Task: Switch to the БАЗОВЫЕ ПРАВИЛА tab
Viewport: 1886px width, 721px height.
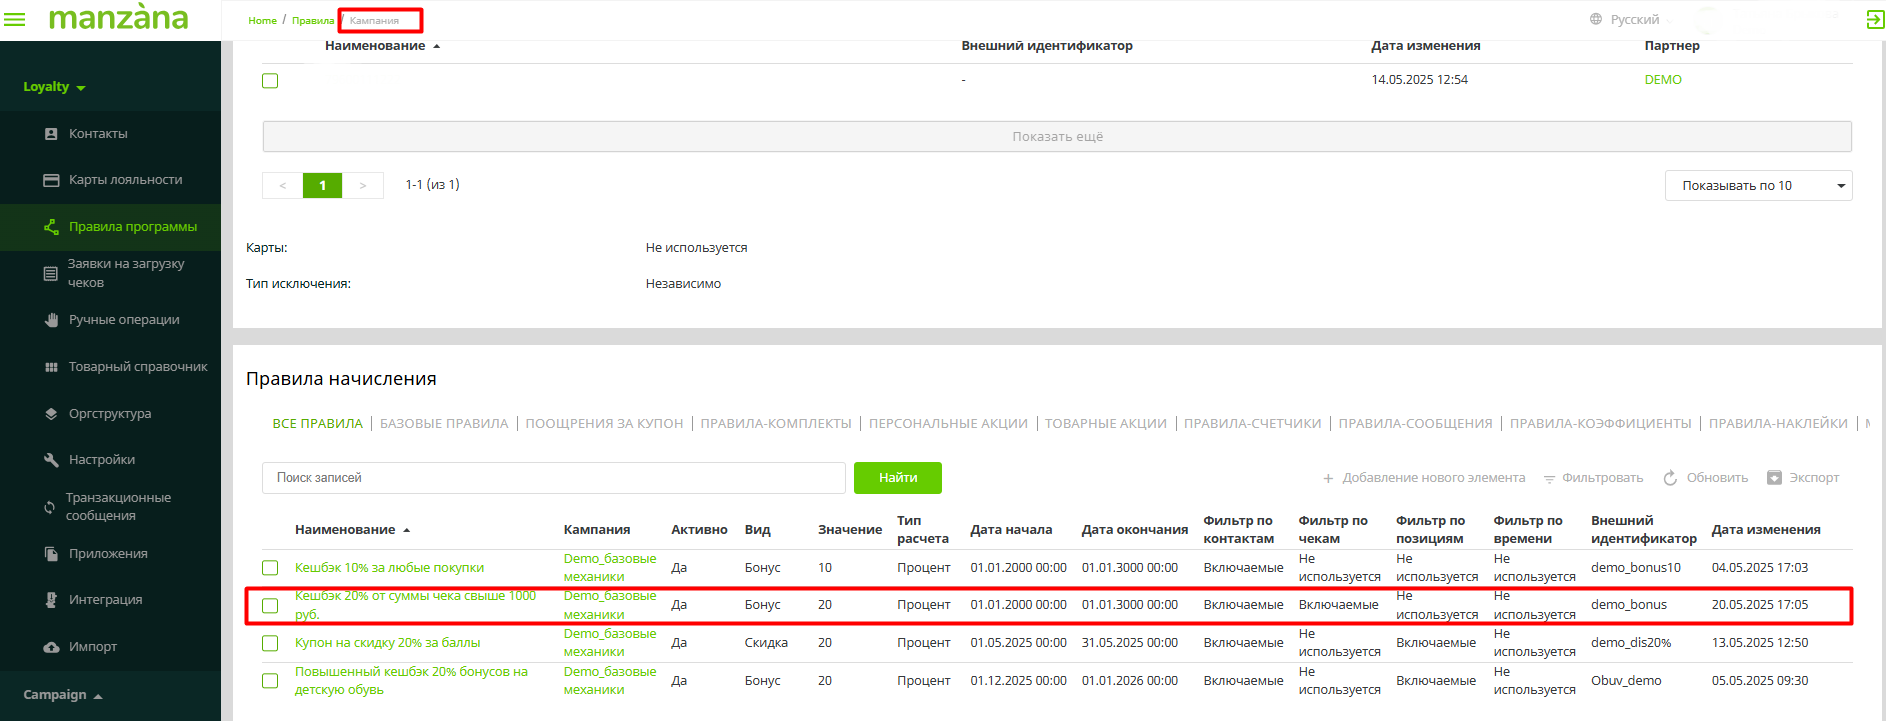Action: point(444,424)
